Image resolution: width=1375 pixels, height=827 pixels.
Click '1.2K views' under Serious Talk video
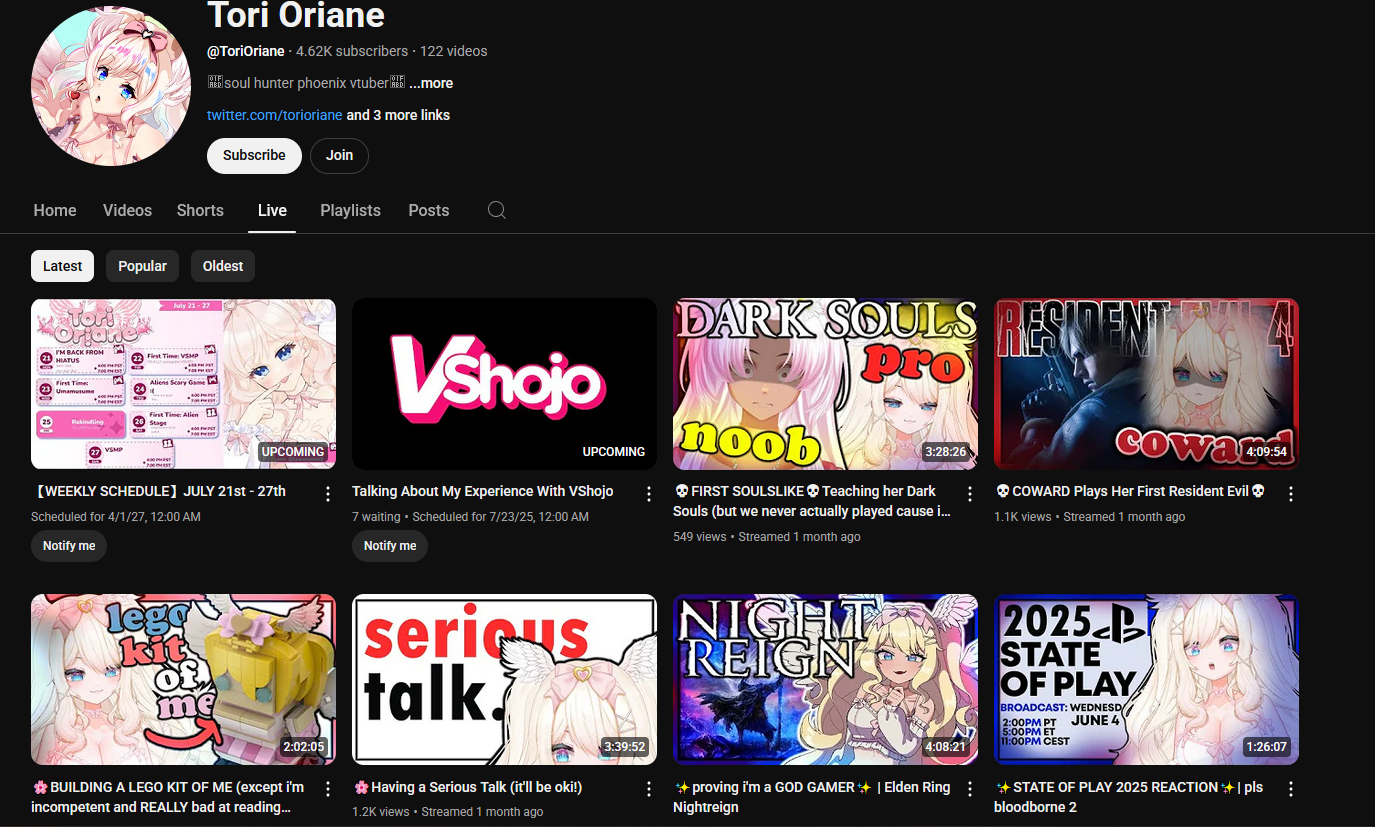381,812
